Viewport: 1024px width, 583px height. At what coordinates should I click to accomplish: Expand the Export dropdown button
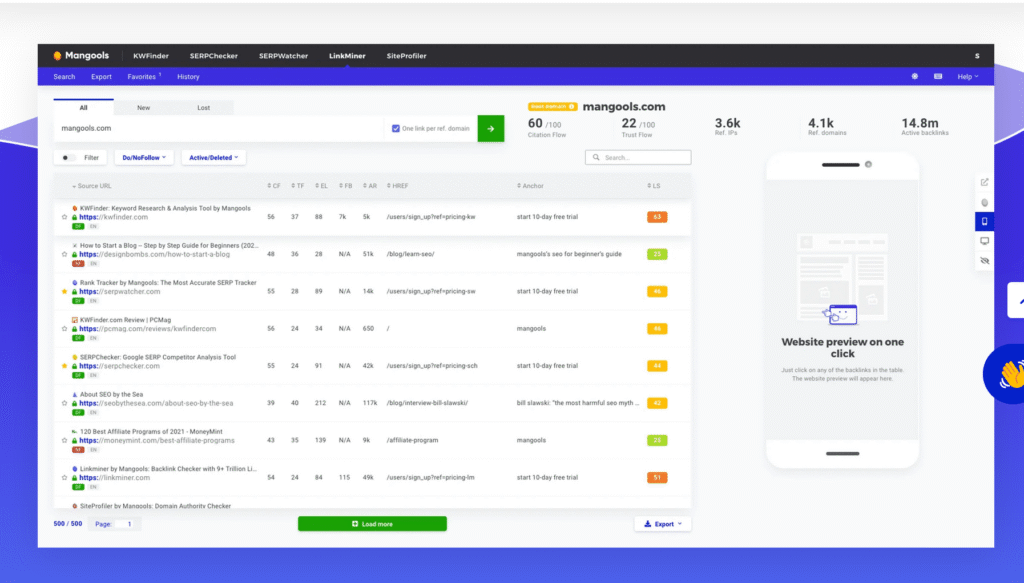pos(662,524)
